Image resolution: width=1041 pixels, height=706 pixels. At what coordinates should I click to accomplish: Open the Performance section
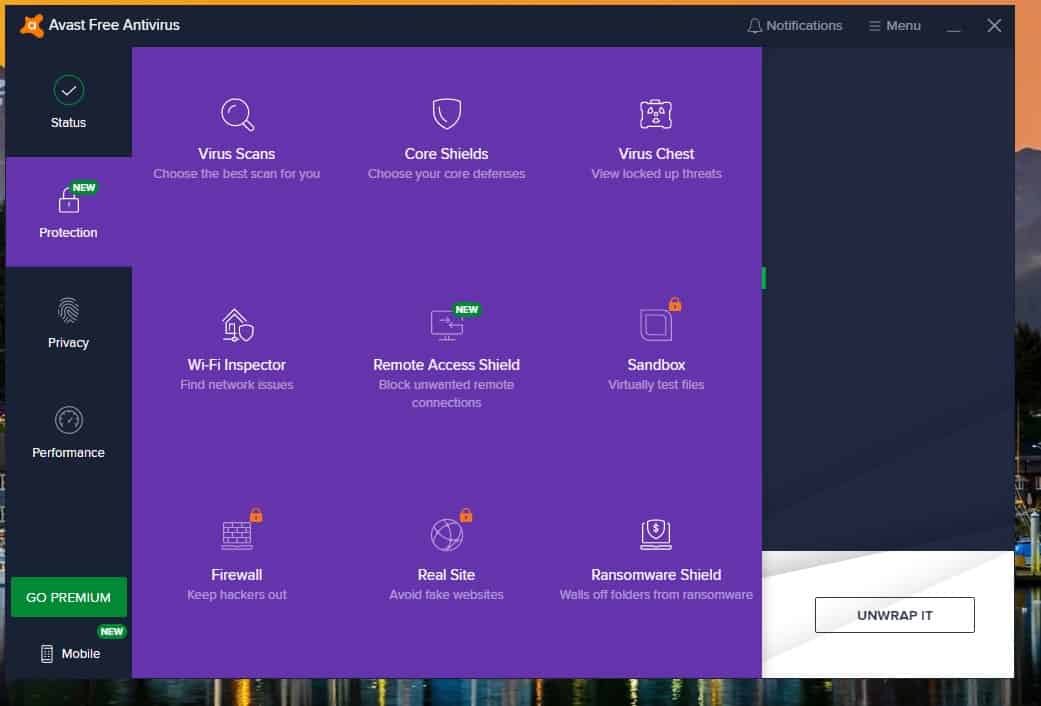(68, 432)
